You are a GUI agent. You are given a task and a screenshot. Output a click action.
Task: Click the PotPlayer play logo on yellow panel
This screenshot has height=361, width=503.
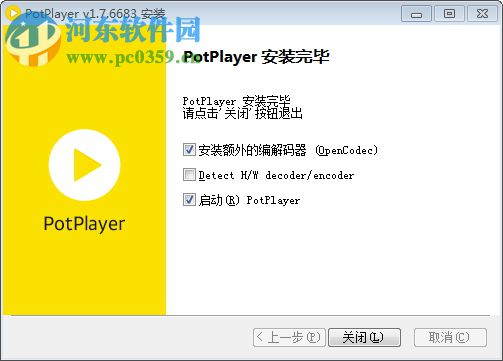pyautogui.click(x=84, y=165)
